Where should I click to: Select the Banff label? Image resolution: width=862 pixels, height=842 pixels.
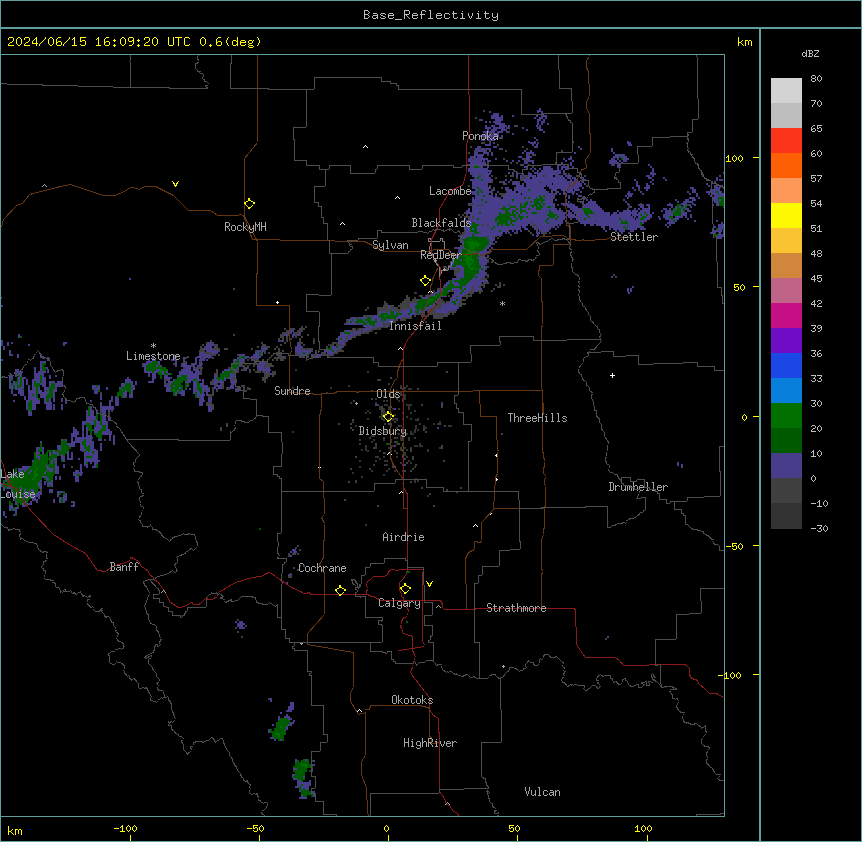[124, 567]
